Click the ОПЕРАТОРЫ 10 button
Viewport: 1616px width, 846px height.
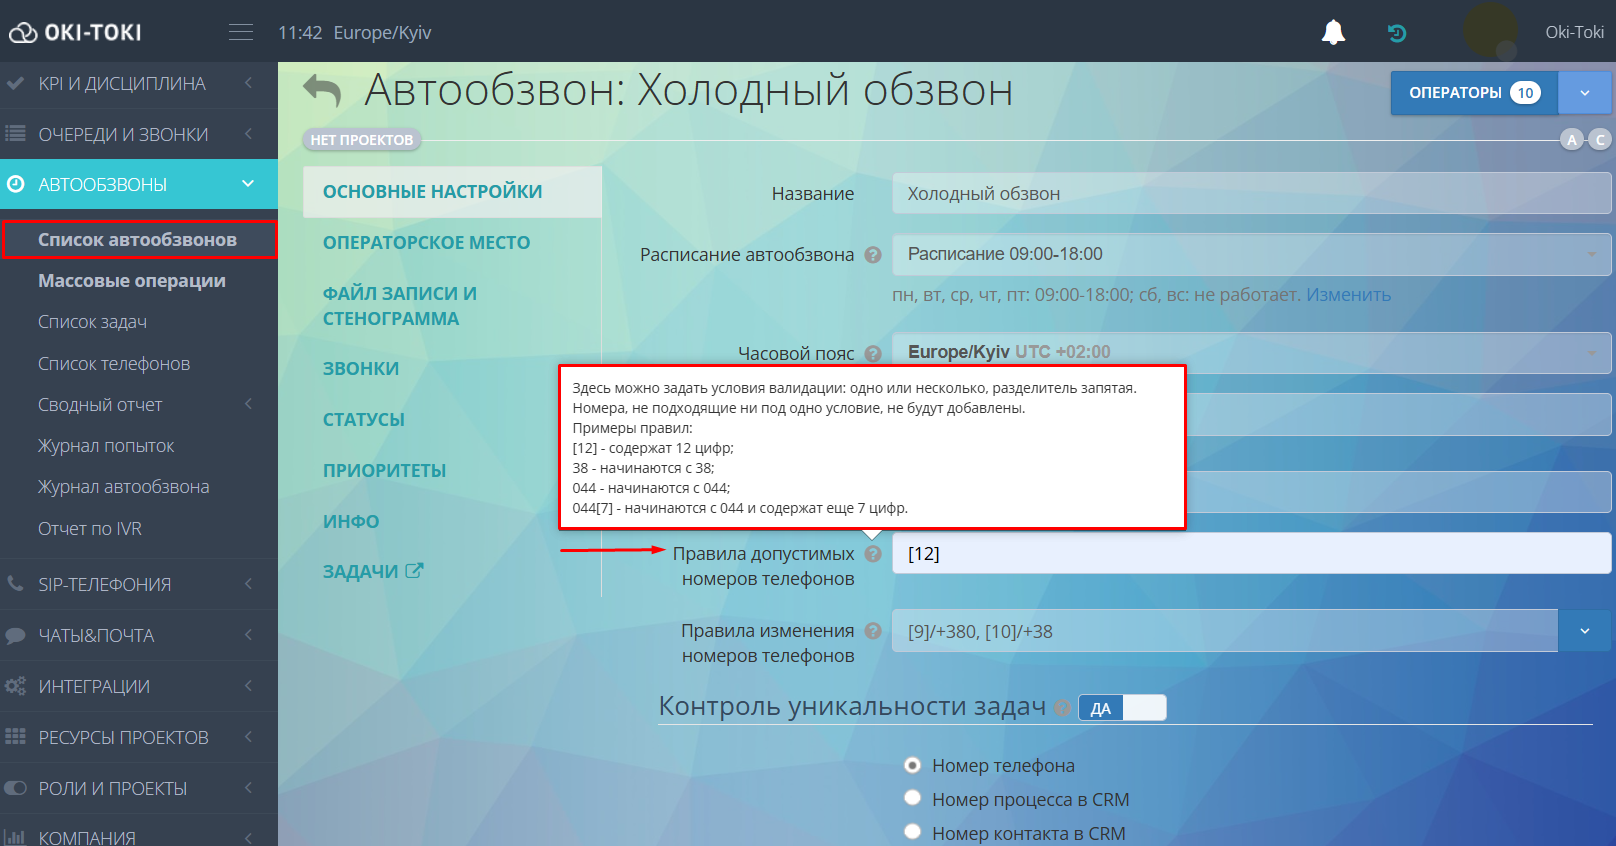(x=1474, y=93)
